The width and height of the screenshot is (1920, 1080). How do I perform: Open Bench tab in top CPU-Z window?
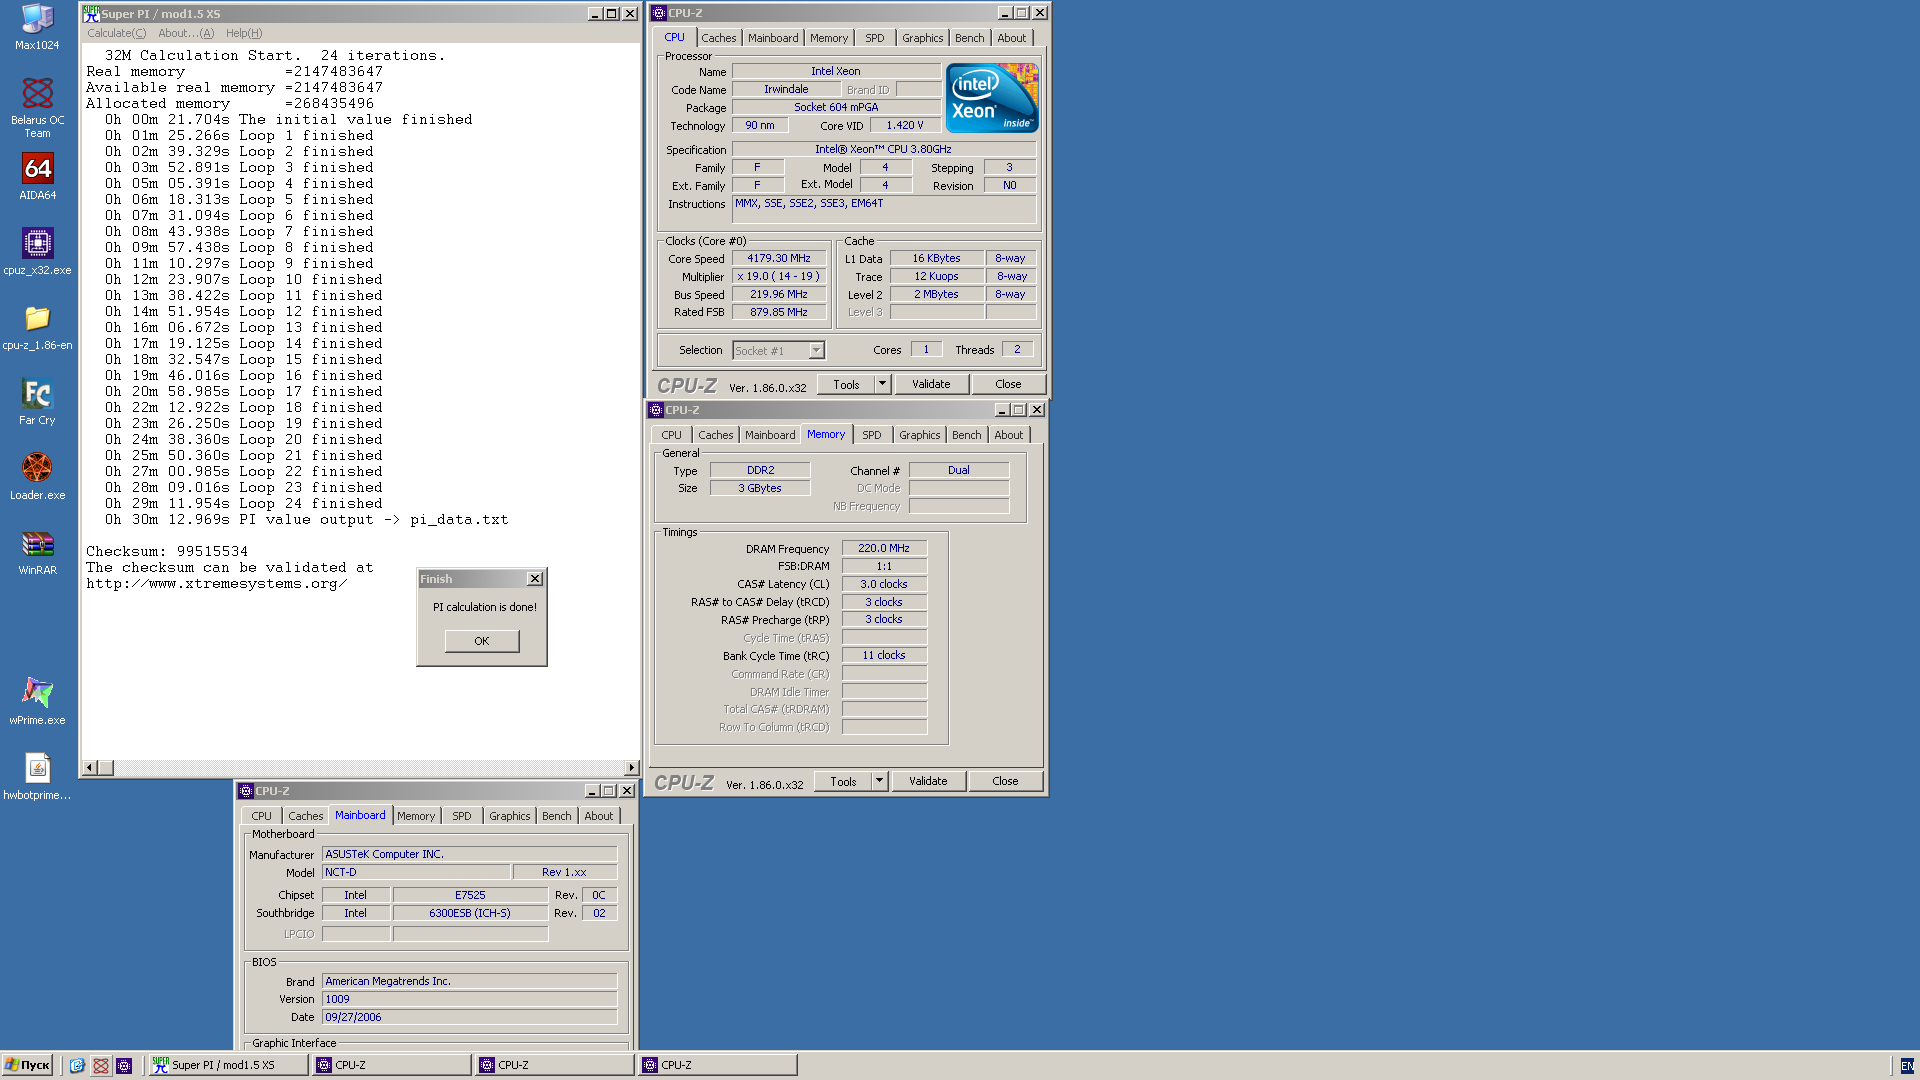point(969,38)
